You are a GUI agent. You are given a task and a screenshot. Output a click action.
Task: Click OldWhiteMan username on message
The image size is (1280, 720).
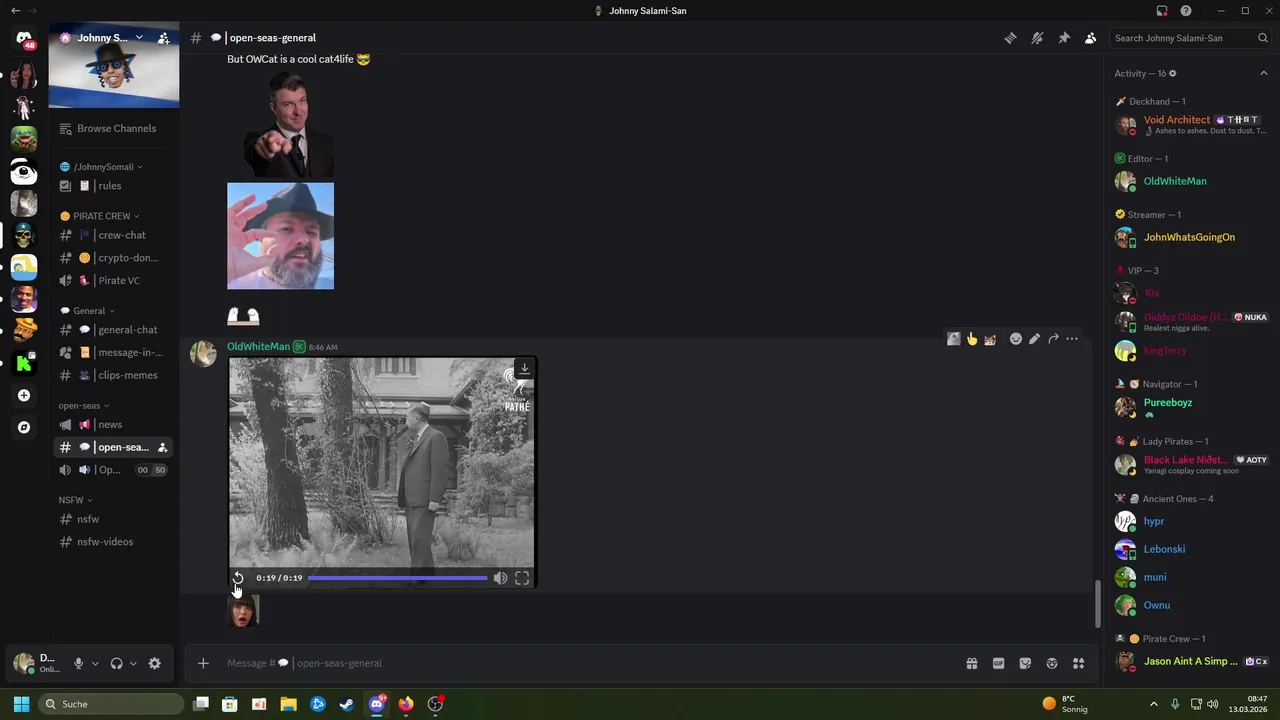coord(258,346)
